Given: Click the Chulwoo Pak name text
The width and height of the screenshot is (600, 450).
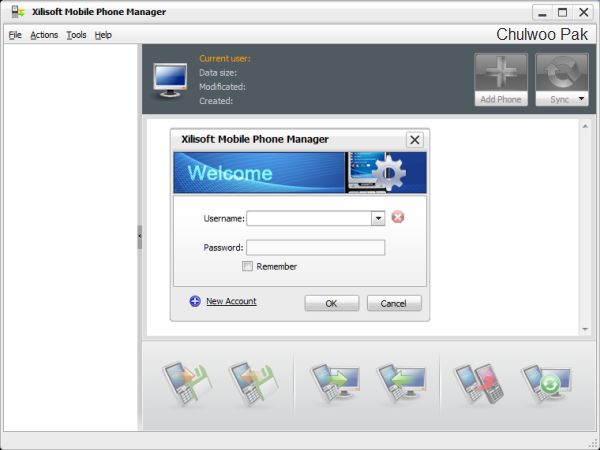Looking at the screenshot, I should [x=542, y=34].
